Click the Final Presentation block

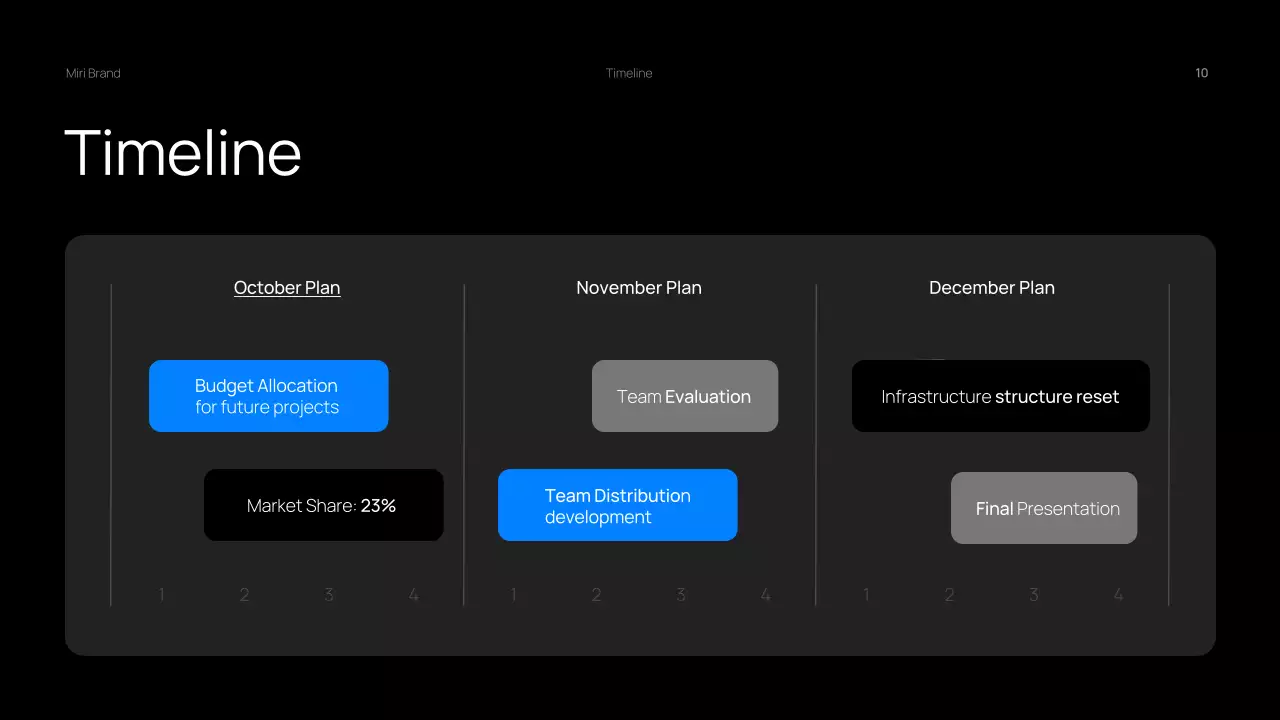(1043, 508)
